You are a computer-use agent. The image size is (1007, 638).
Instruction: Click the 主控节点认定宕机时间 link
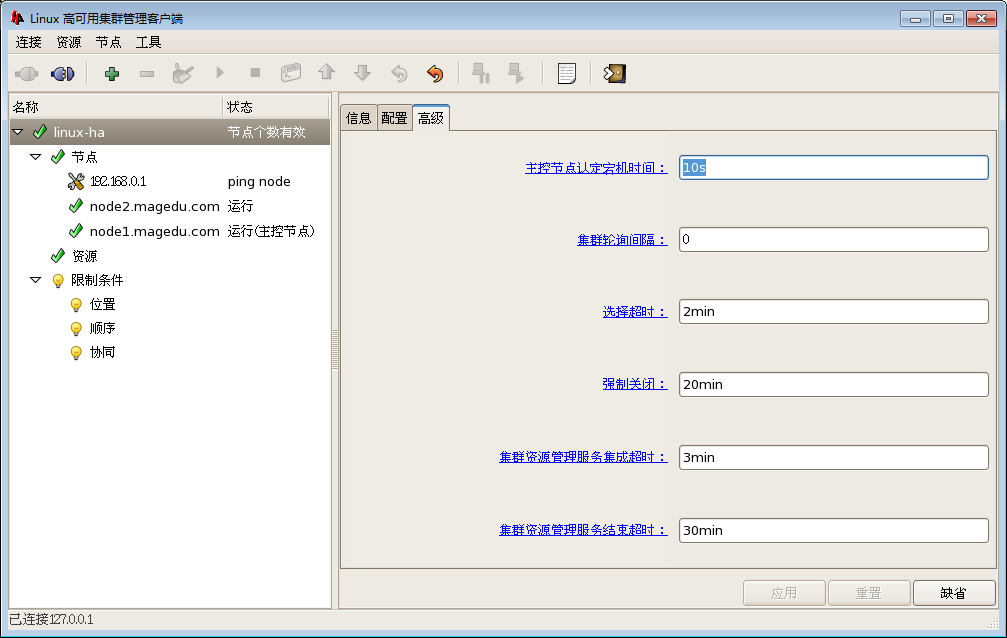596,168
